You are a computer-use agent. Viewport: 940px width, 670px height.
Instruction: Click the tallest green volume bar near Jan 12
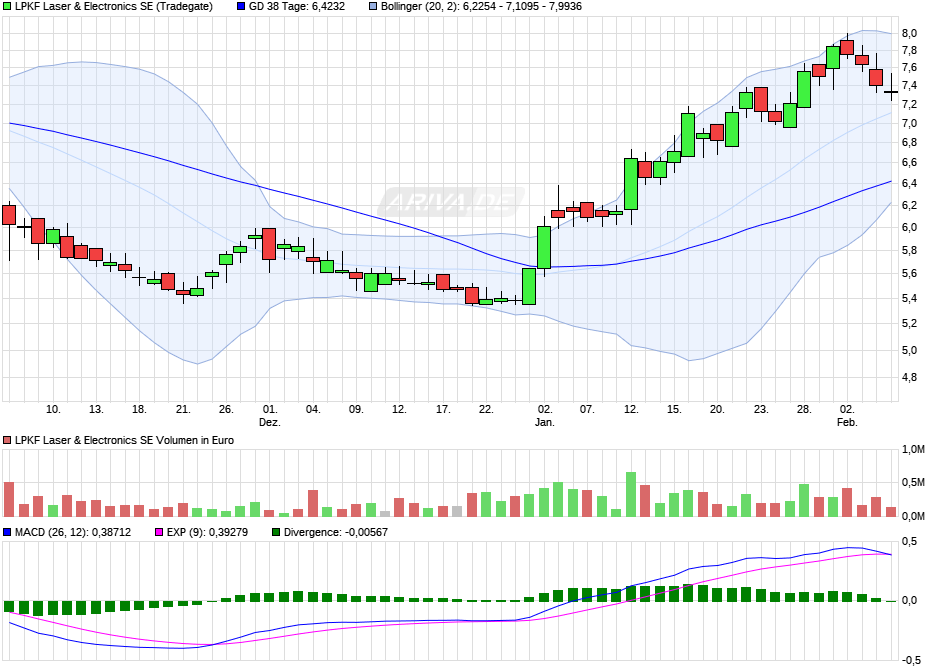tap(631, 494)
